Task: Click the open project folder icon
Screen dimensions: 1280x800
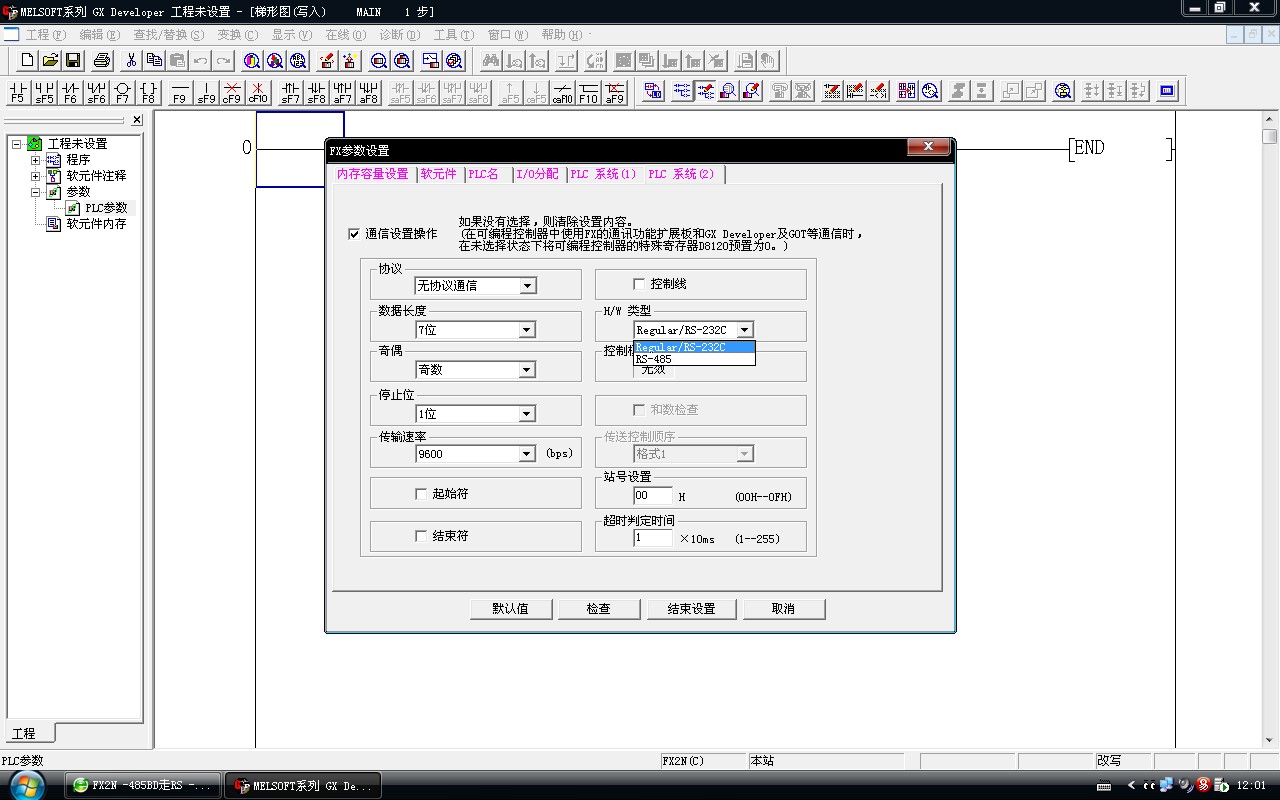Action: point(50,61)
